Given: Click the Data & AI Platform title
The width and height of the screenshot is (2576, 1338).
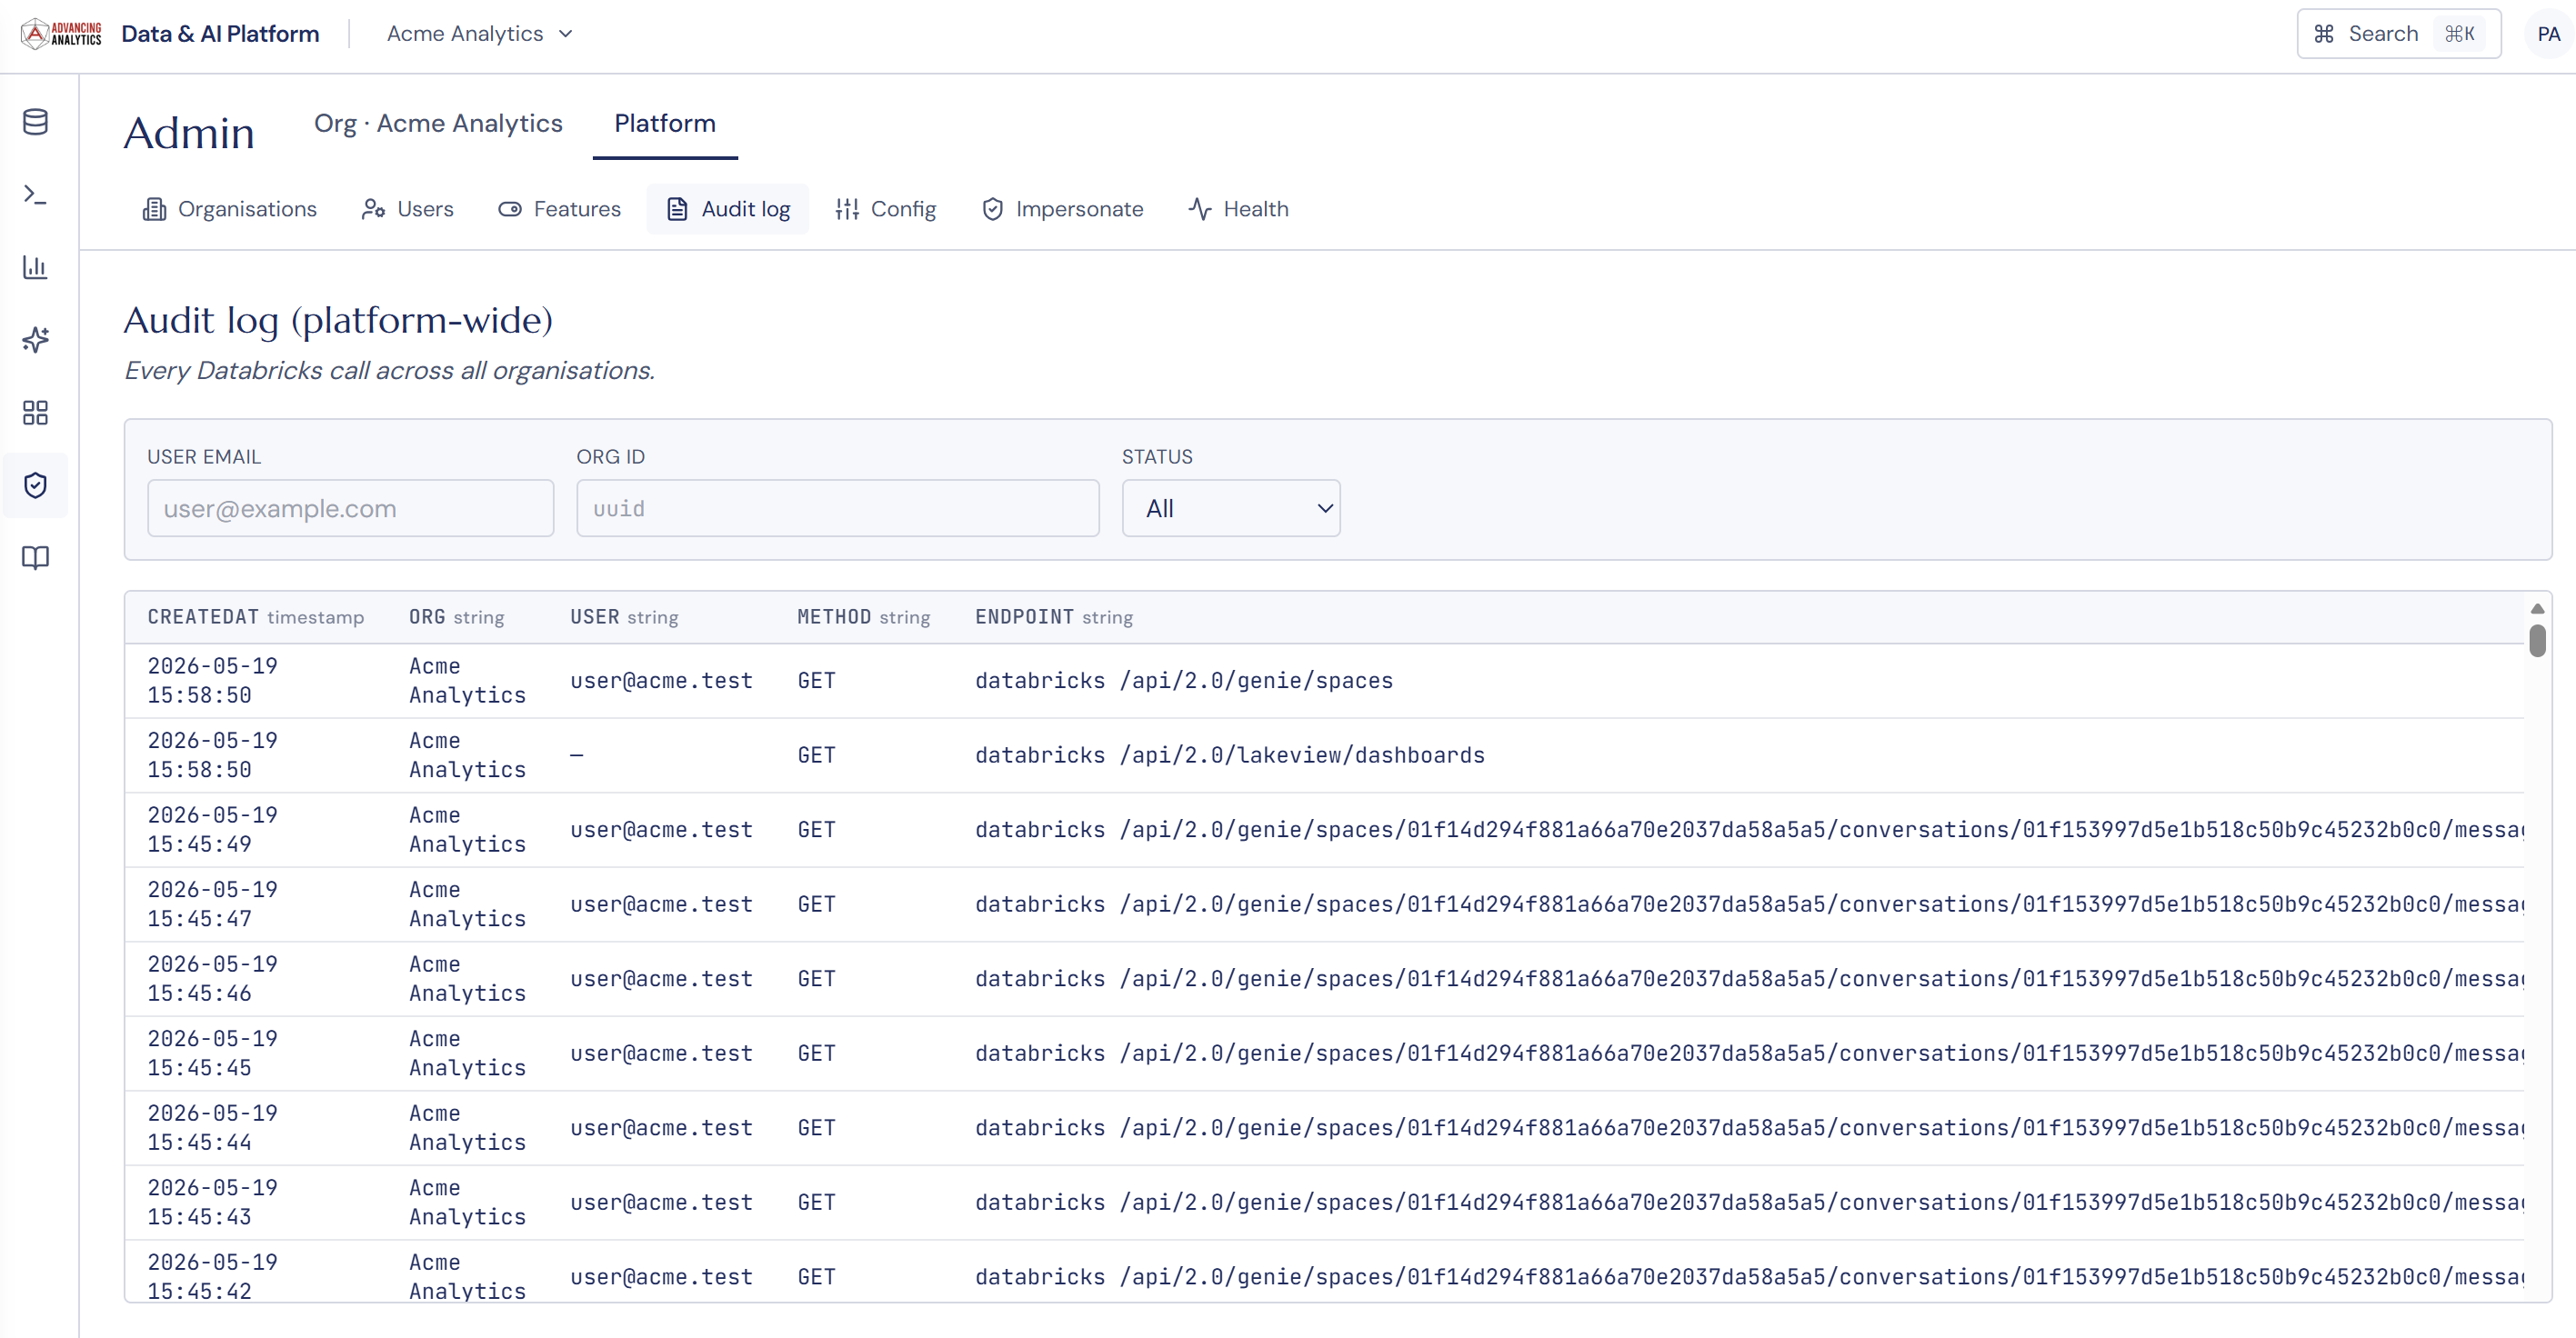Looking at the screenshot, I should tap(220, 34).
